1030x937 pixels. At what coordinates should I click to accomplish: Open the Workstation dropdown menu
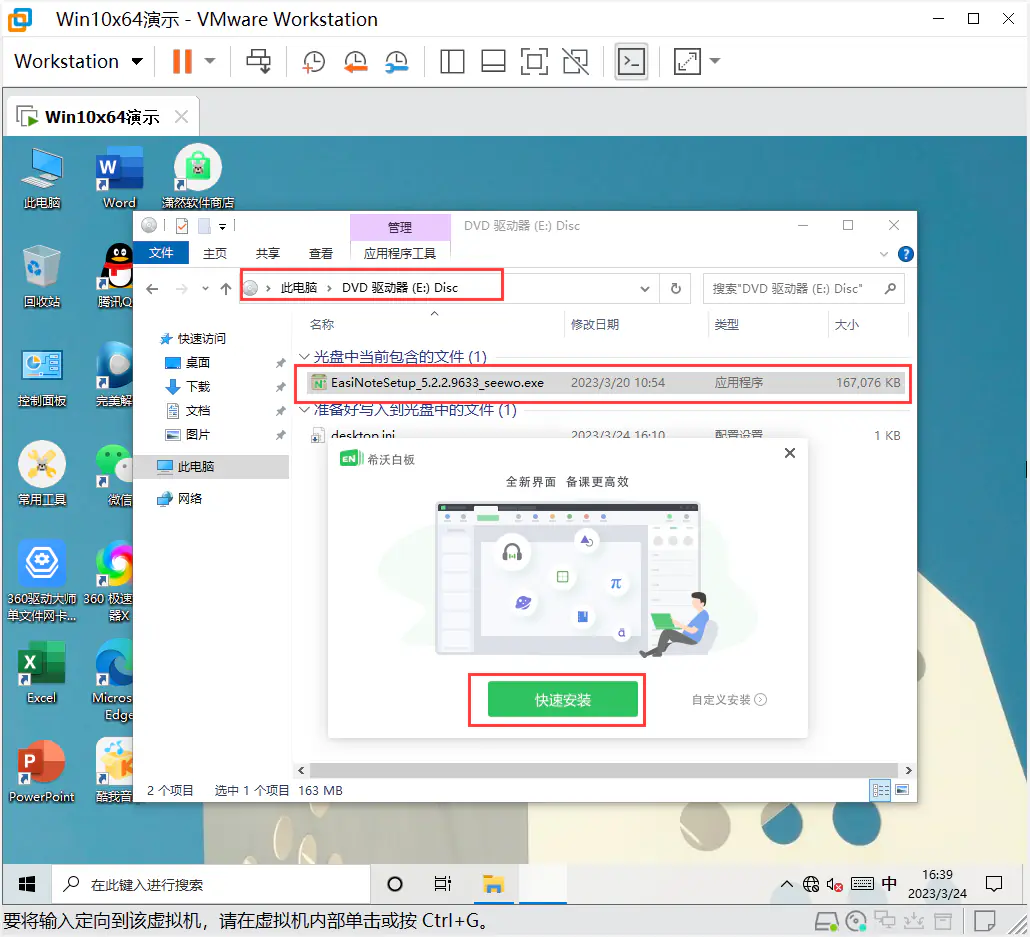(79, 62)
